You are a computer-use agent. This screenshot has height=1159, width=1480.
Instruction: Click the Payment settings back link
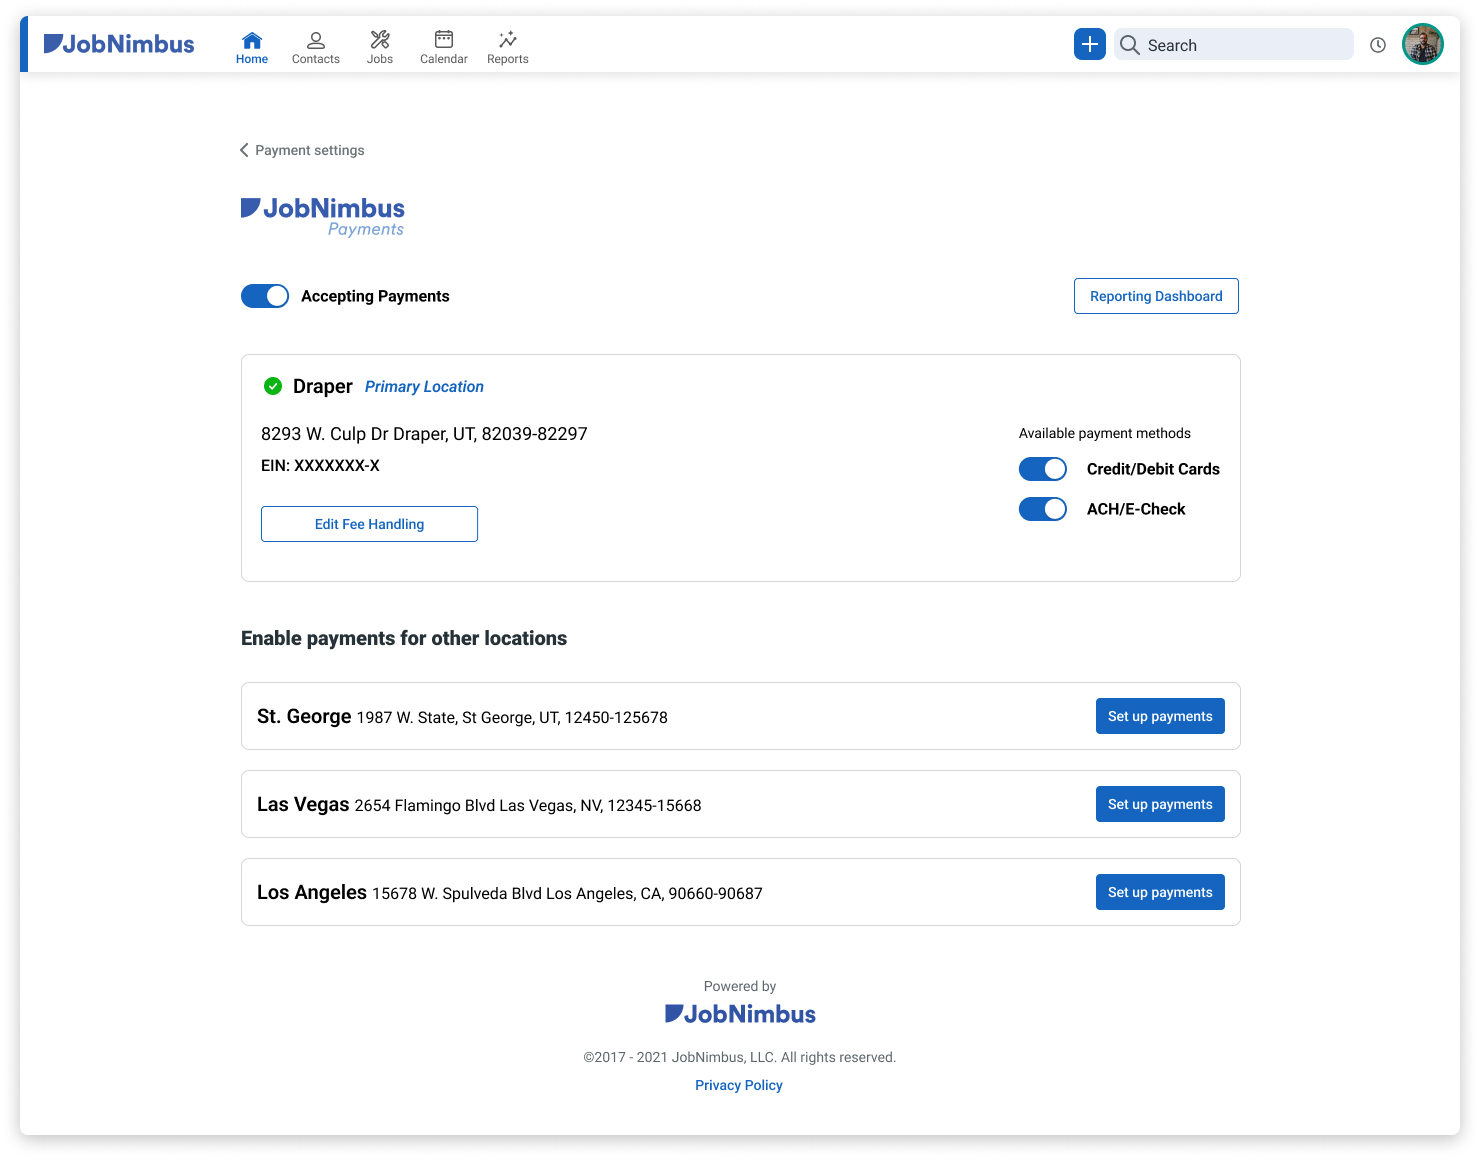point(310,150)
